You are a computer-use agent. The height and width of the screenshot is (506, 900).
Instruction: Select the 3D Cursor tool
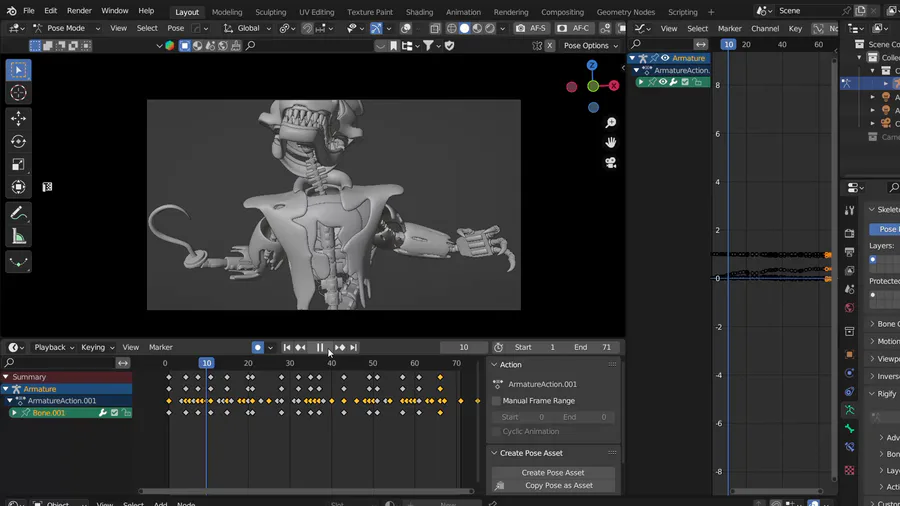click(x=18, y=93)
